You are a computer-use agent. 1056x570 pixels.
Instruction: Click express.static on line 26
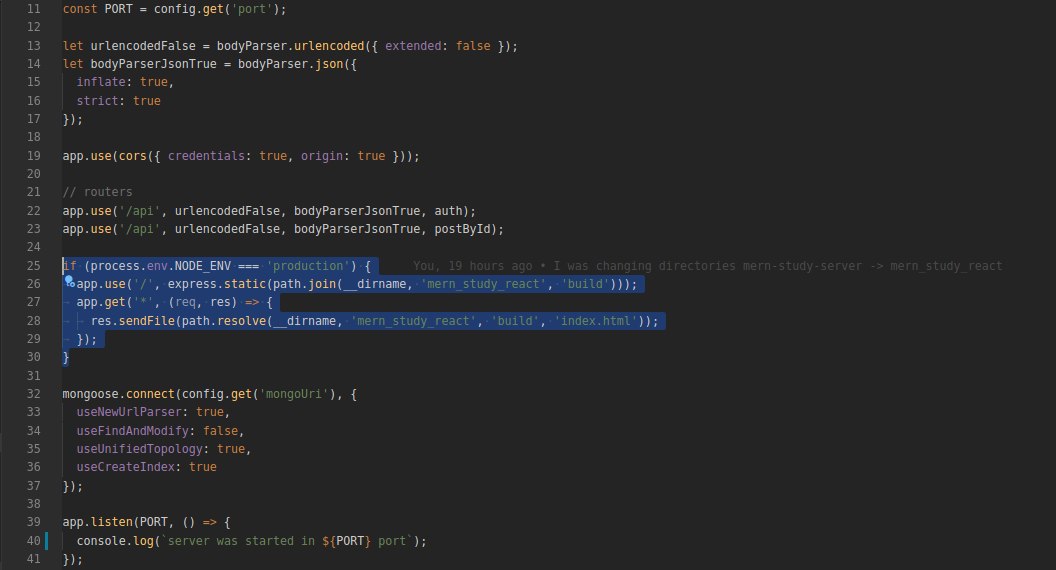click(x=217, y=284)
